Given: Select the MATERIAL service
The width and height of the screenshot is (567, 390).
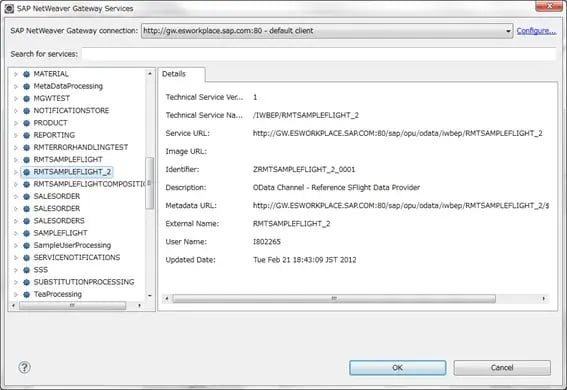Looking at the screenshot, I should point(51,74).
